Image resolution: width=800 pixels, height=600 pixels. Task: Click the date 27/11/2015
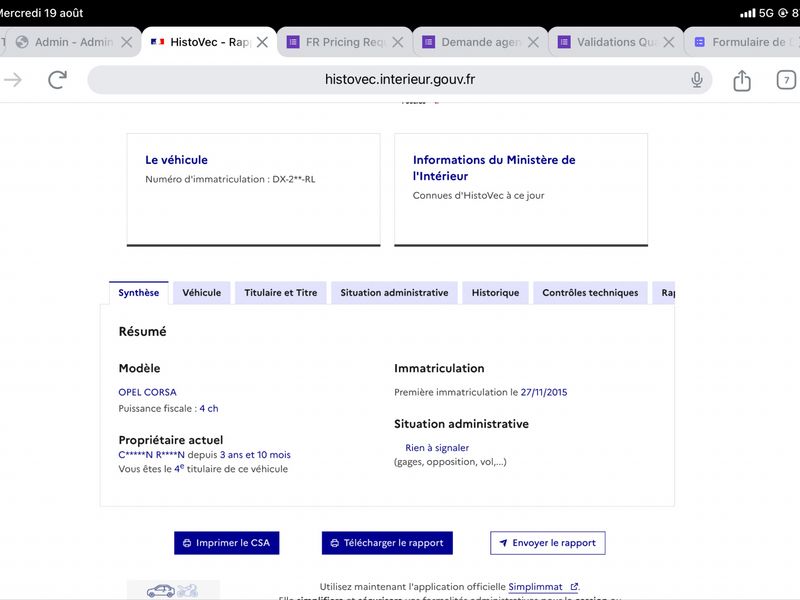click(544, 392)
